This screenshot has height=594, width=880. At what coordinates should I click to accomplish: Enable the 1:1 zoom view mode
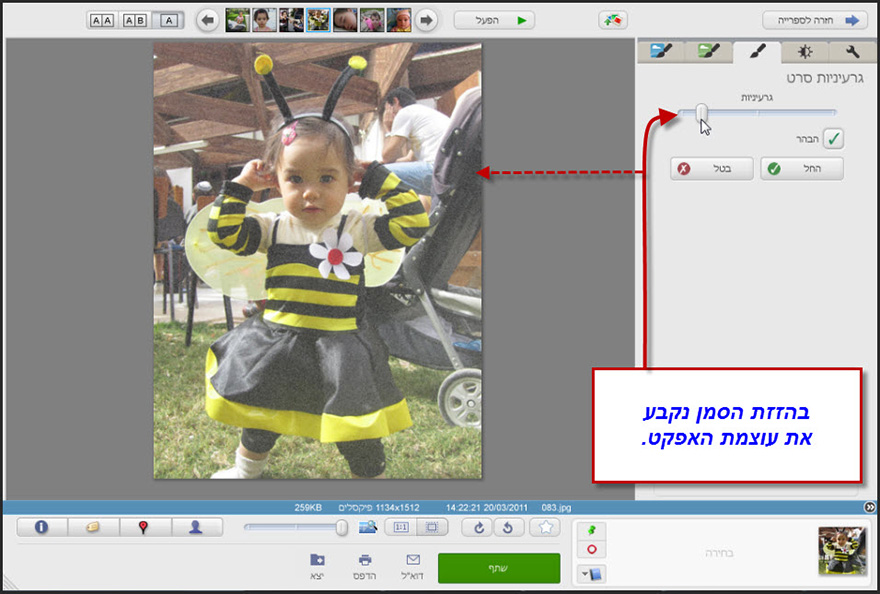(403, 527)
